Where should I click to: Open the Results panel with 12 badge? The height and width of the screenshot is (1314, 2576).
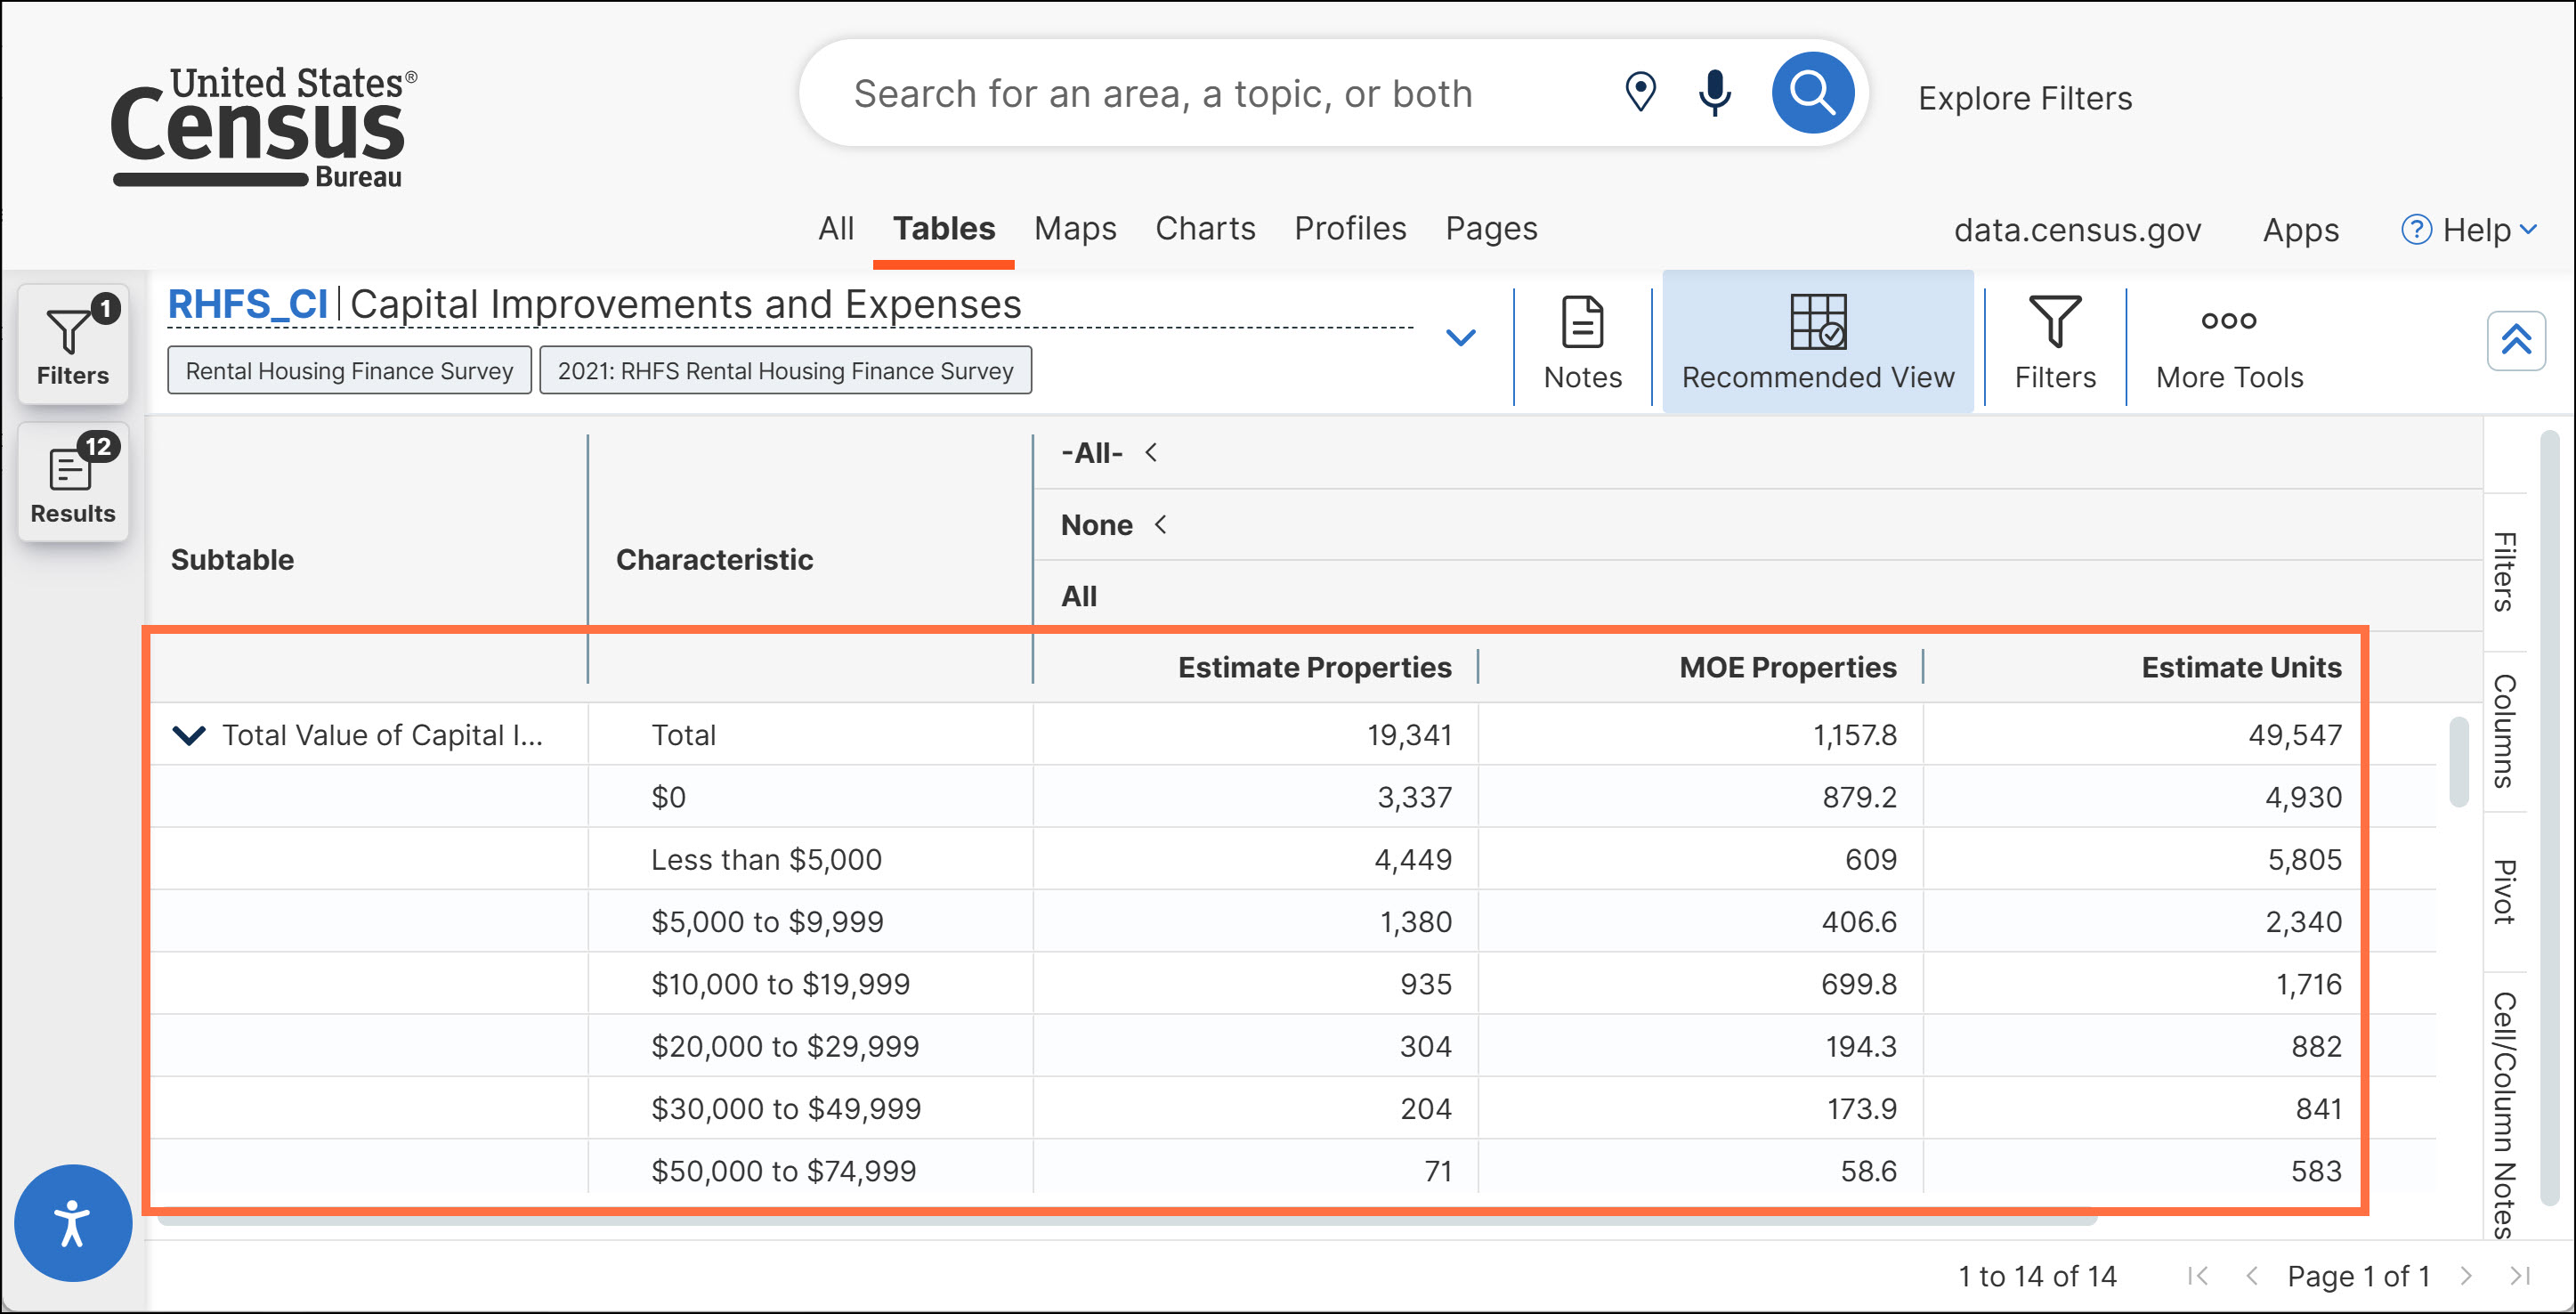point(72,482)
